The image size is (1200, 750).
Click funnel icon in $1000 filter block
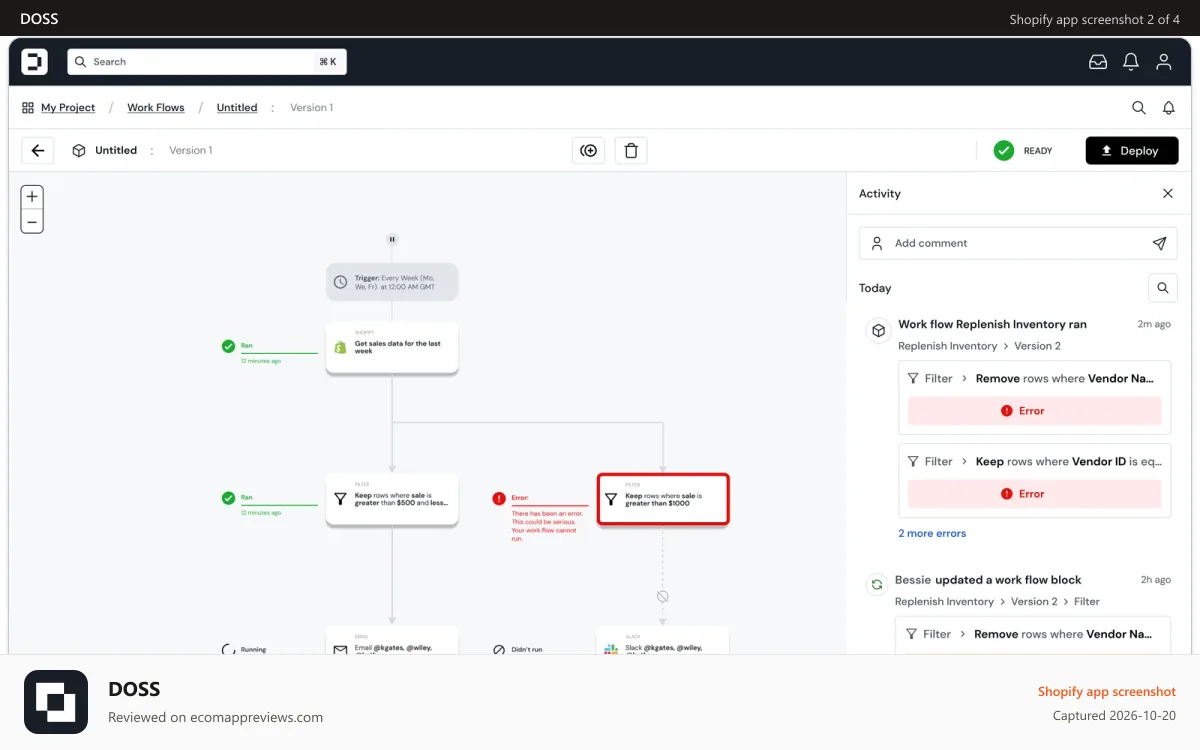tap(611, 499)
